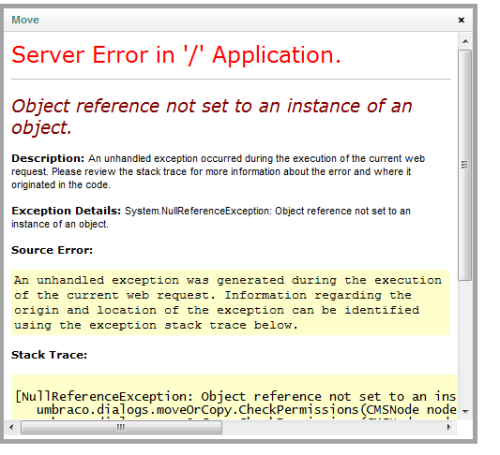Click the vertical scrollbar down arrow
This screenshot has width=500, height=455.
(x=465, y=411)
